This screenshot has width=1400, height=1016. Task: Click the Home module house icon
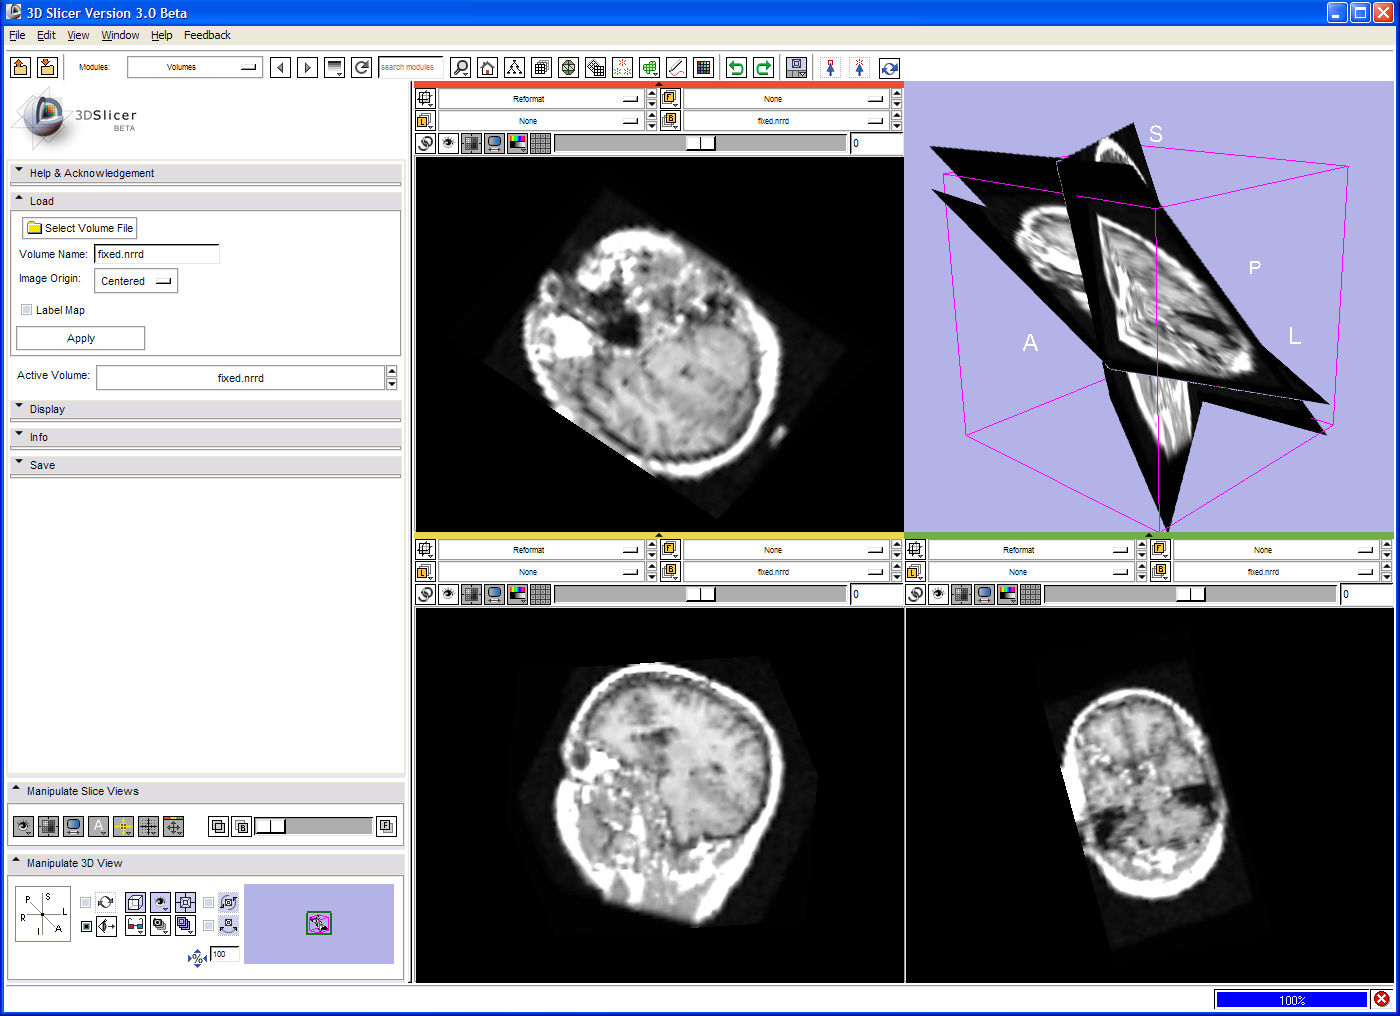click(487, 68)
